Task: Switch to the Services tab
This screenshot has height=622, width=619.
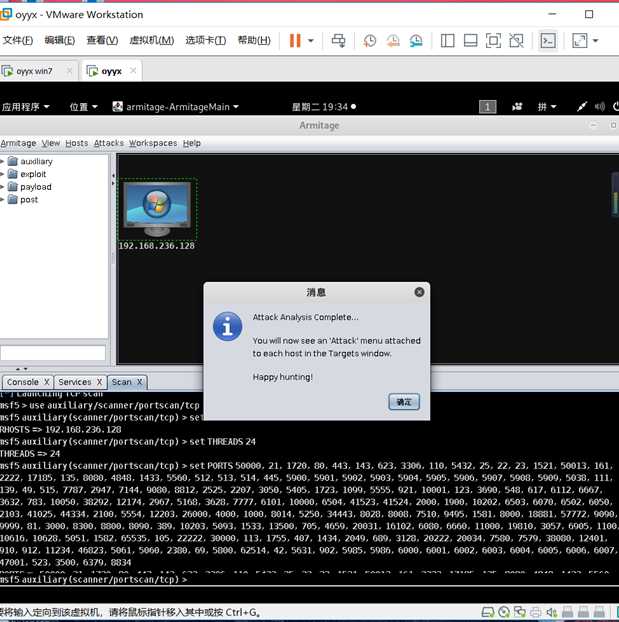Action: coord(75,382)
